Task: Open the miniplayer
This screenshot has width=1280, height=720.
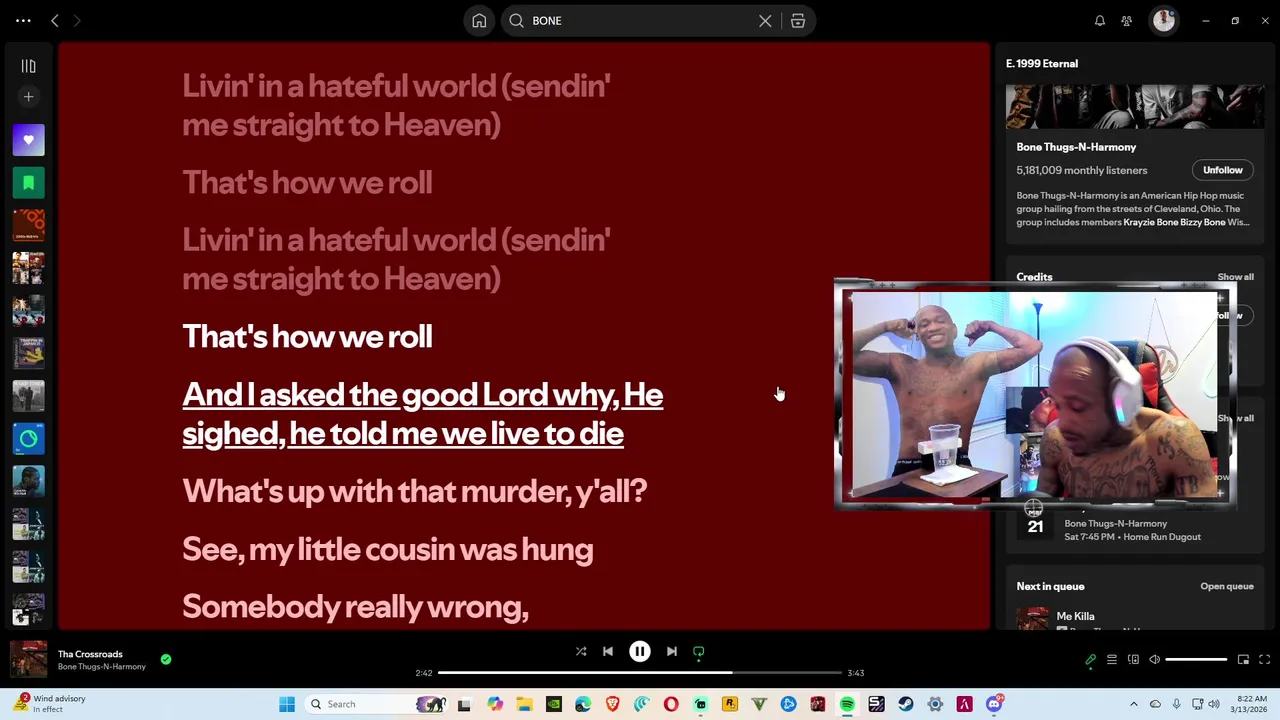Action: click(1243, 660)
